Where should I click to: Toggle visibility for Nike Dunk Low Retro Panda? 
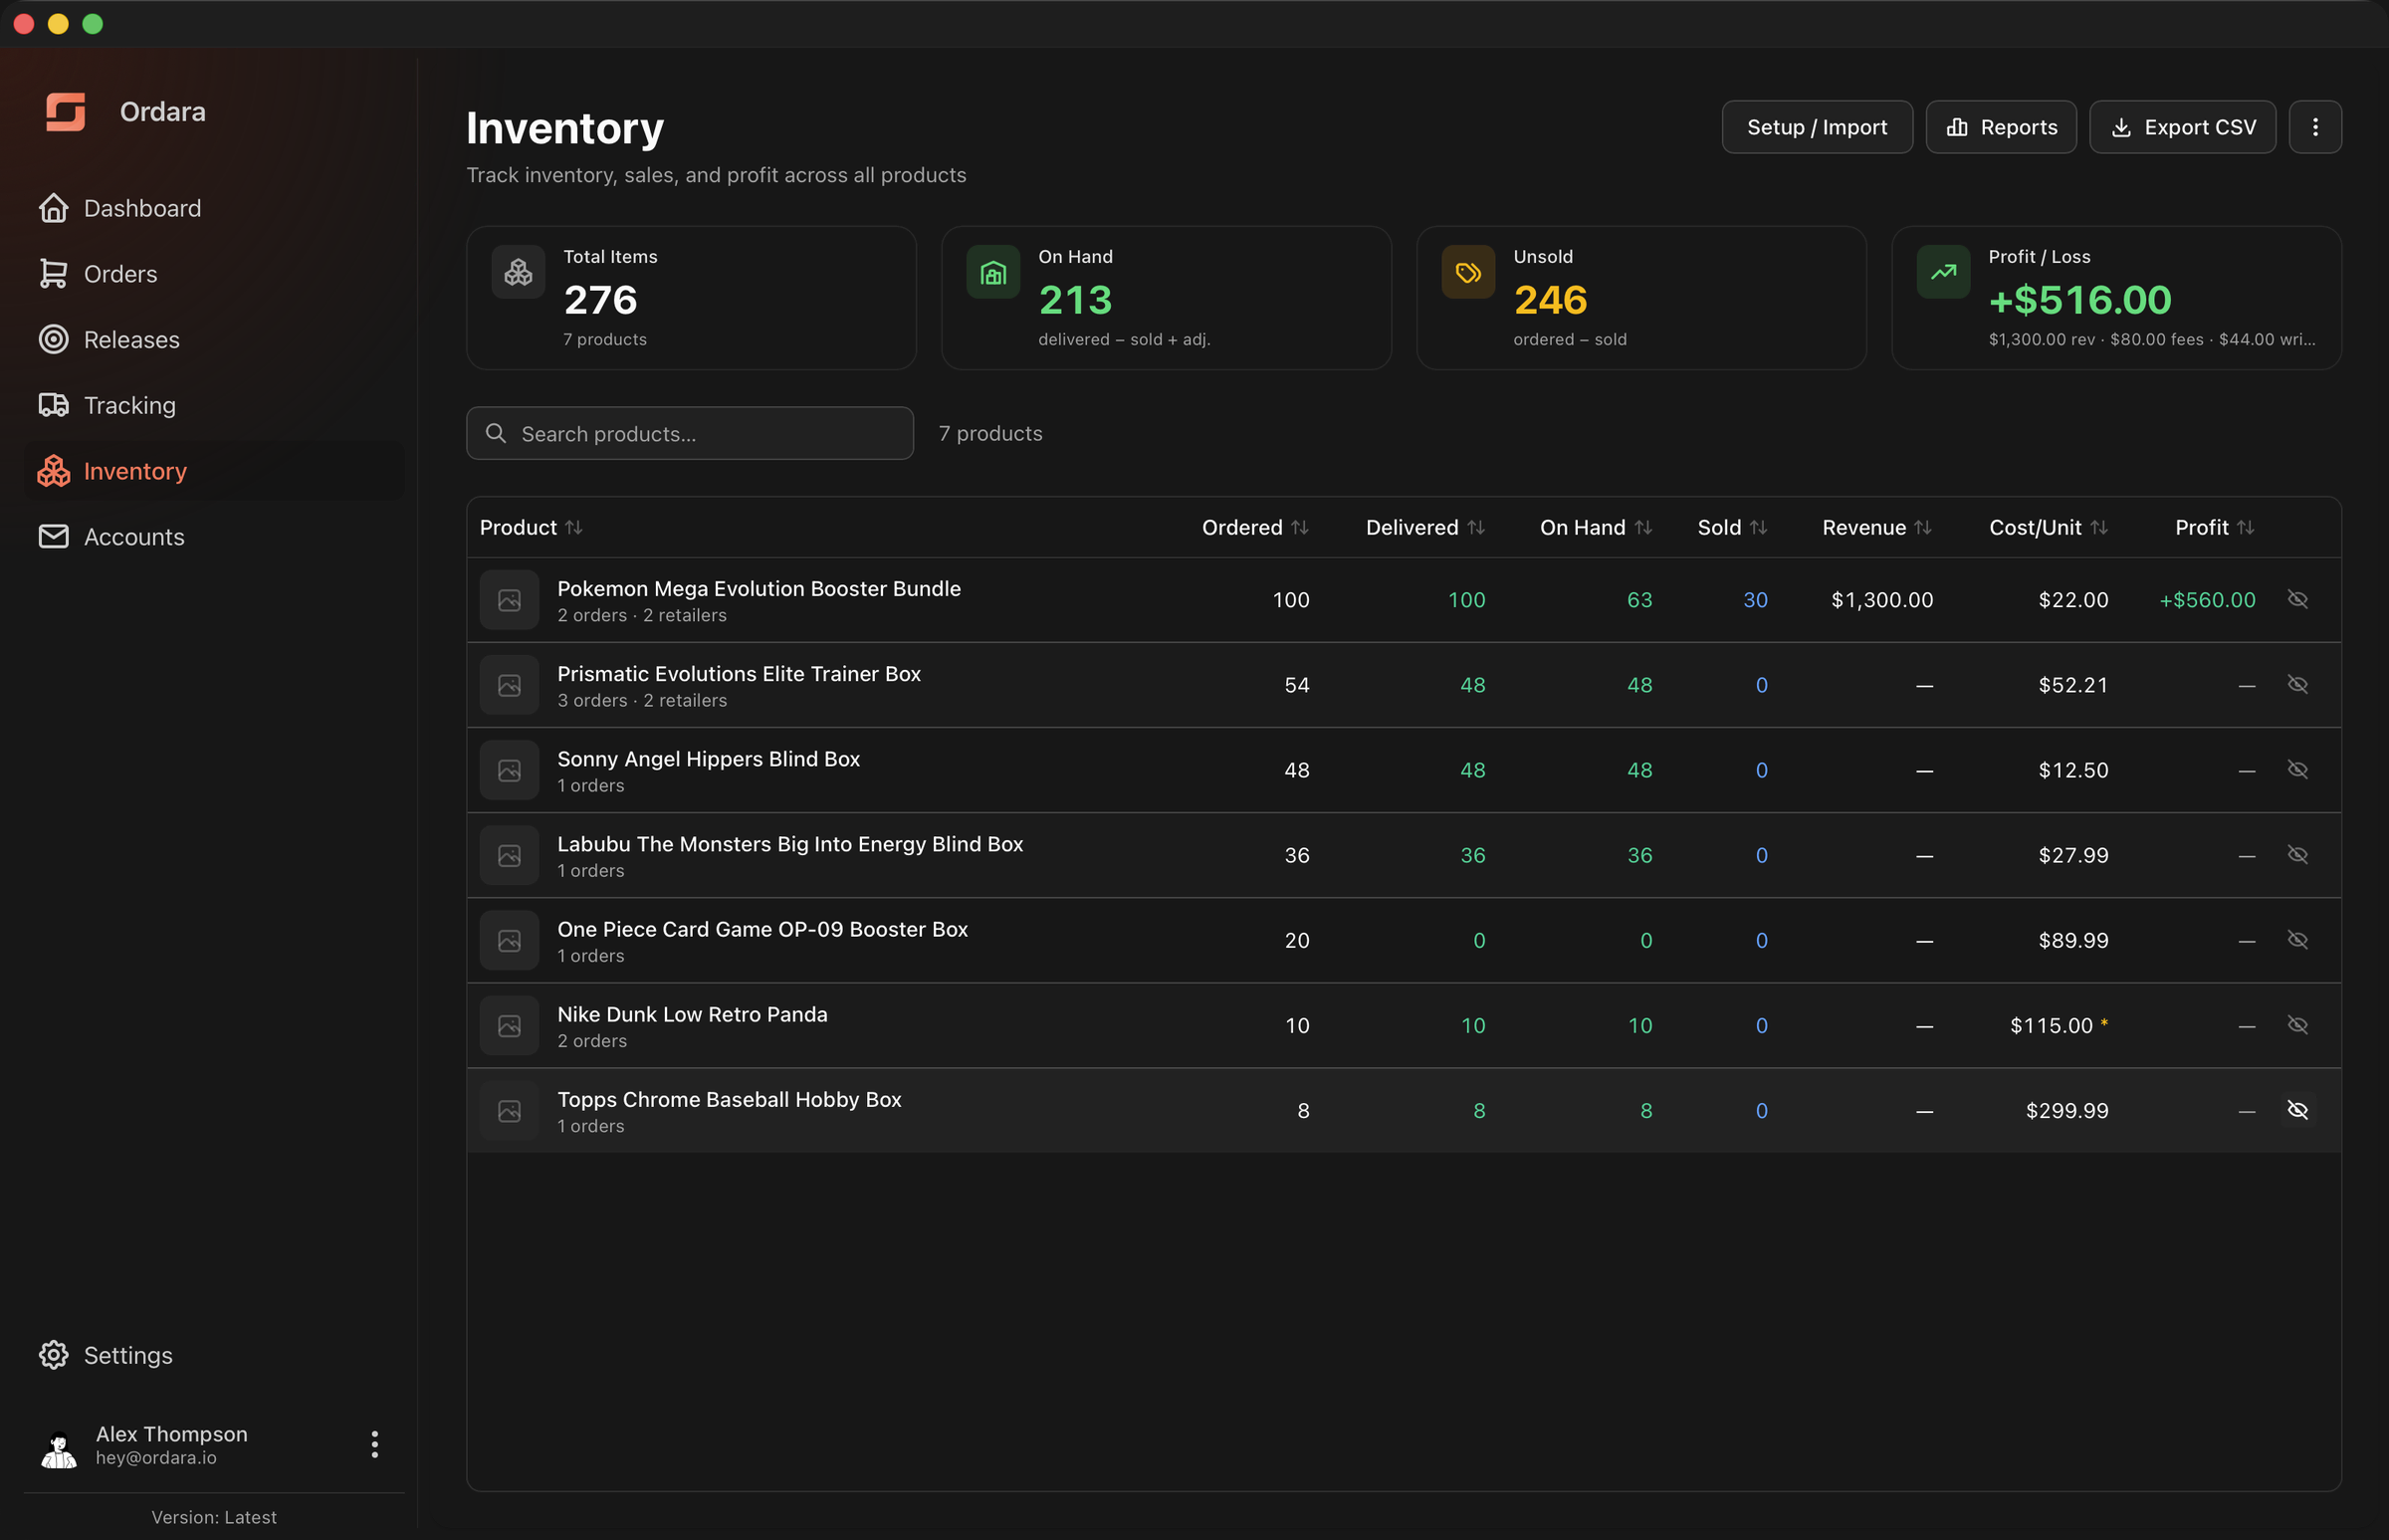pos(2298,1025)
